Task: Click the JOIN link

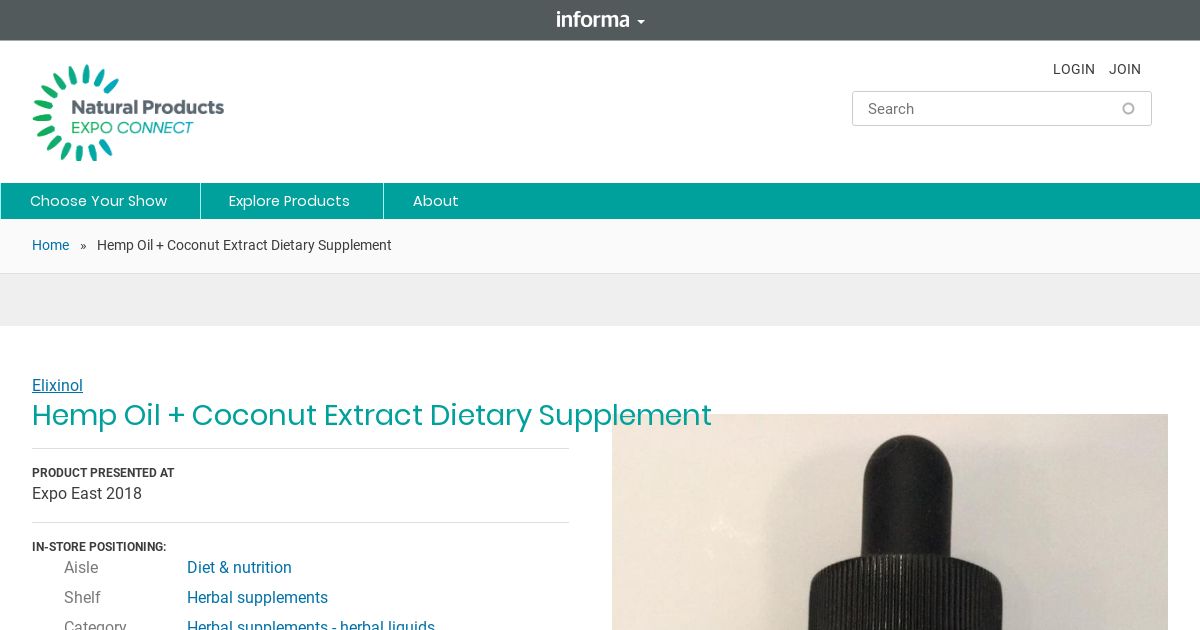Action: click(1125, 69)
